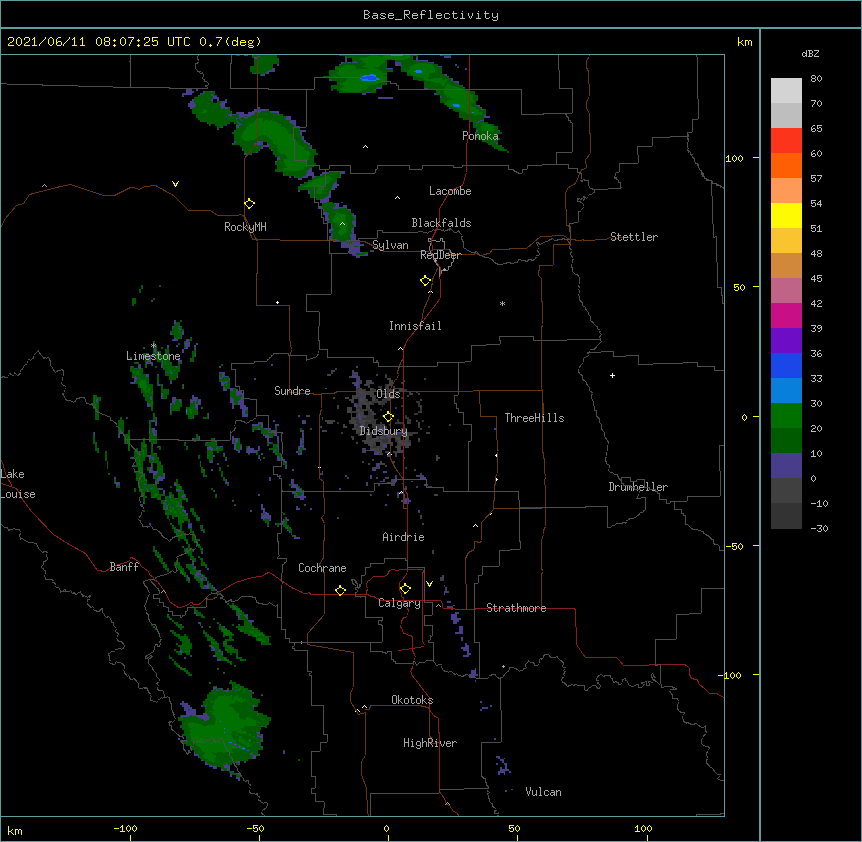Click the yellow station marker south of RedDeer
862x842 pixels.
425,281
